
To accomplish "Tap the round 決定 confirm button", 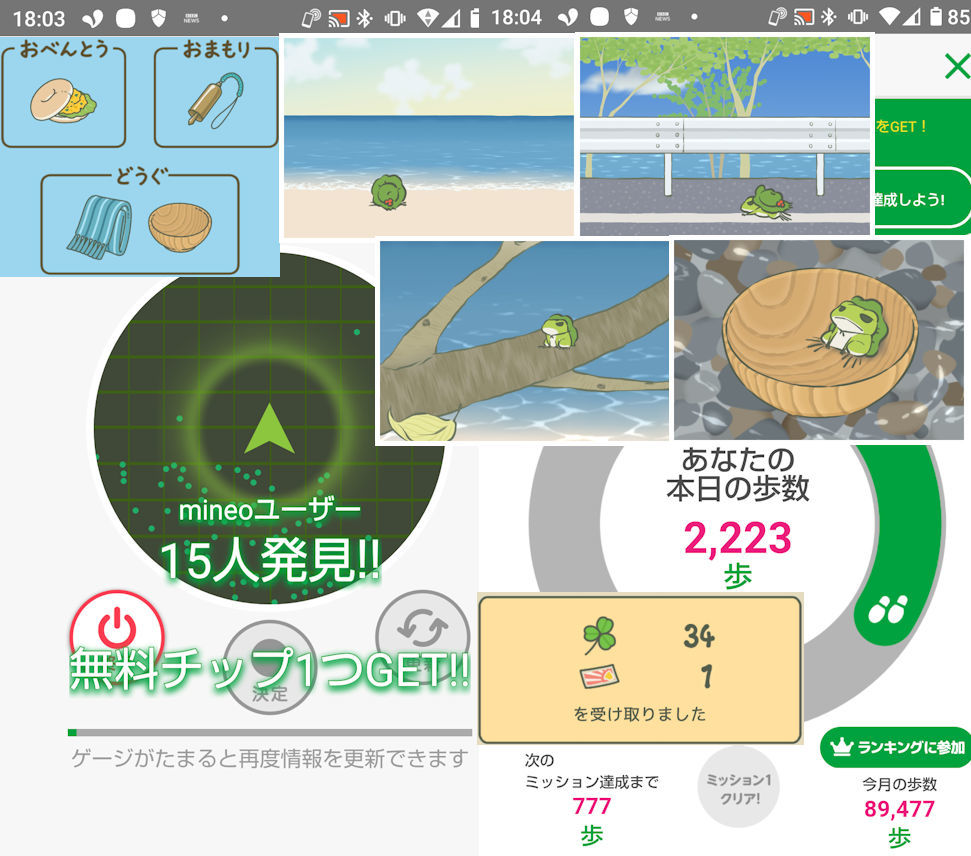I will coord(270,668).
